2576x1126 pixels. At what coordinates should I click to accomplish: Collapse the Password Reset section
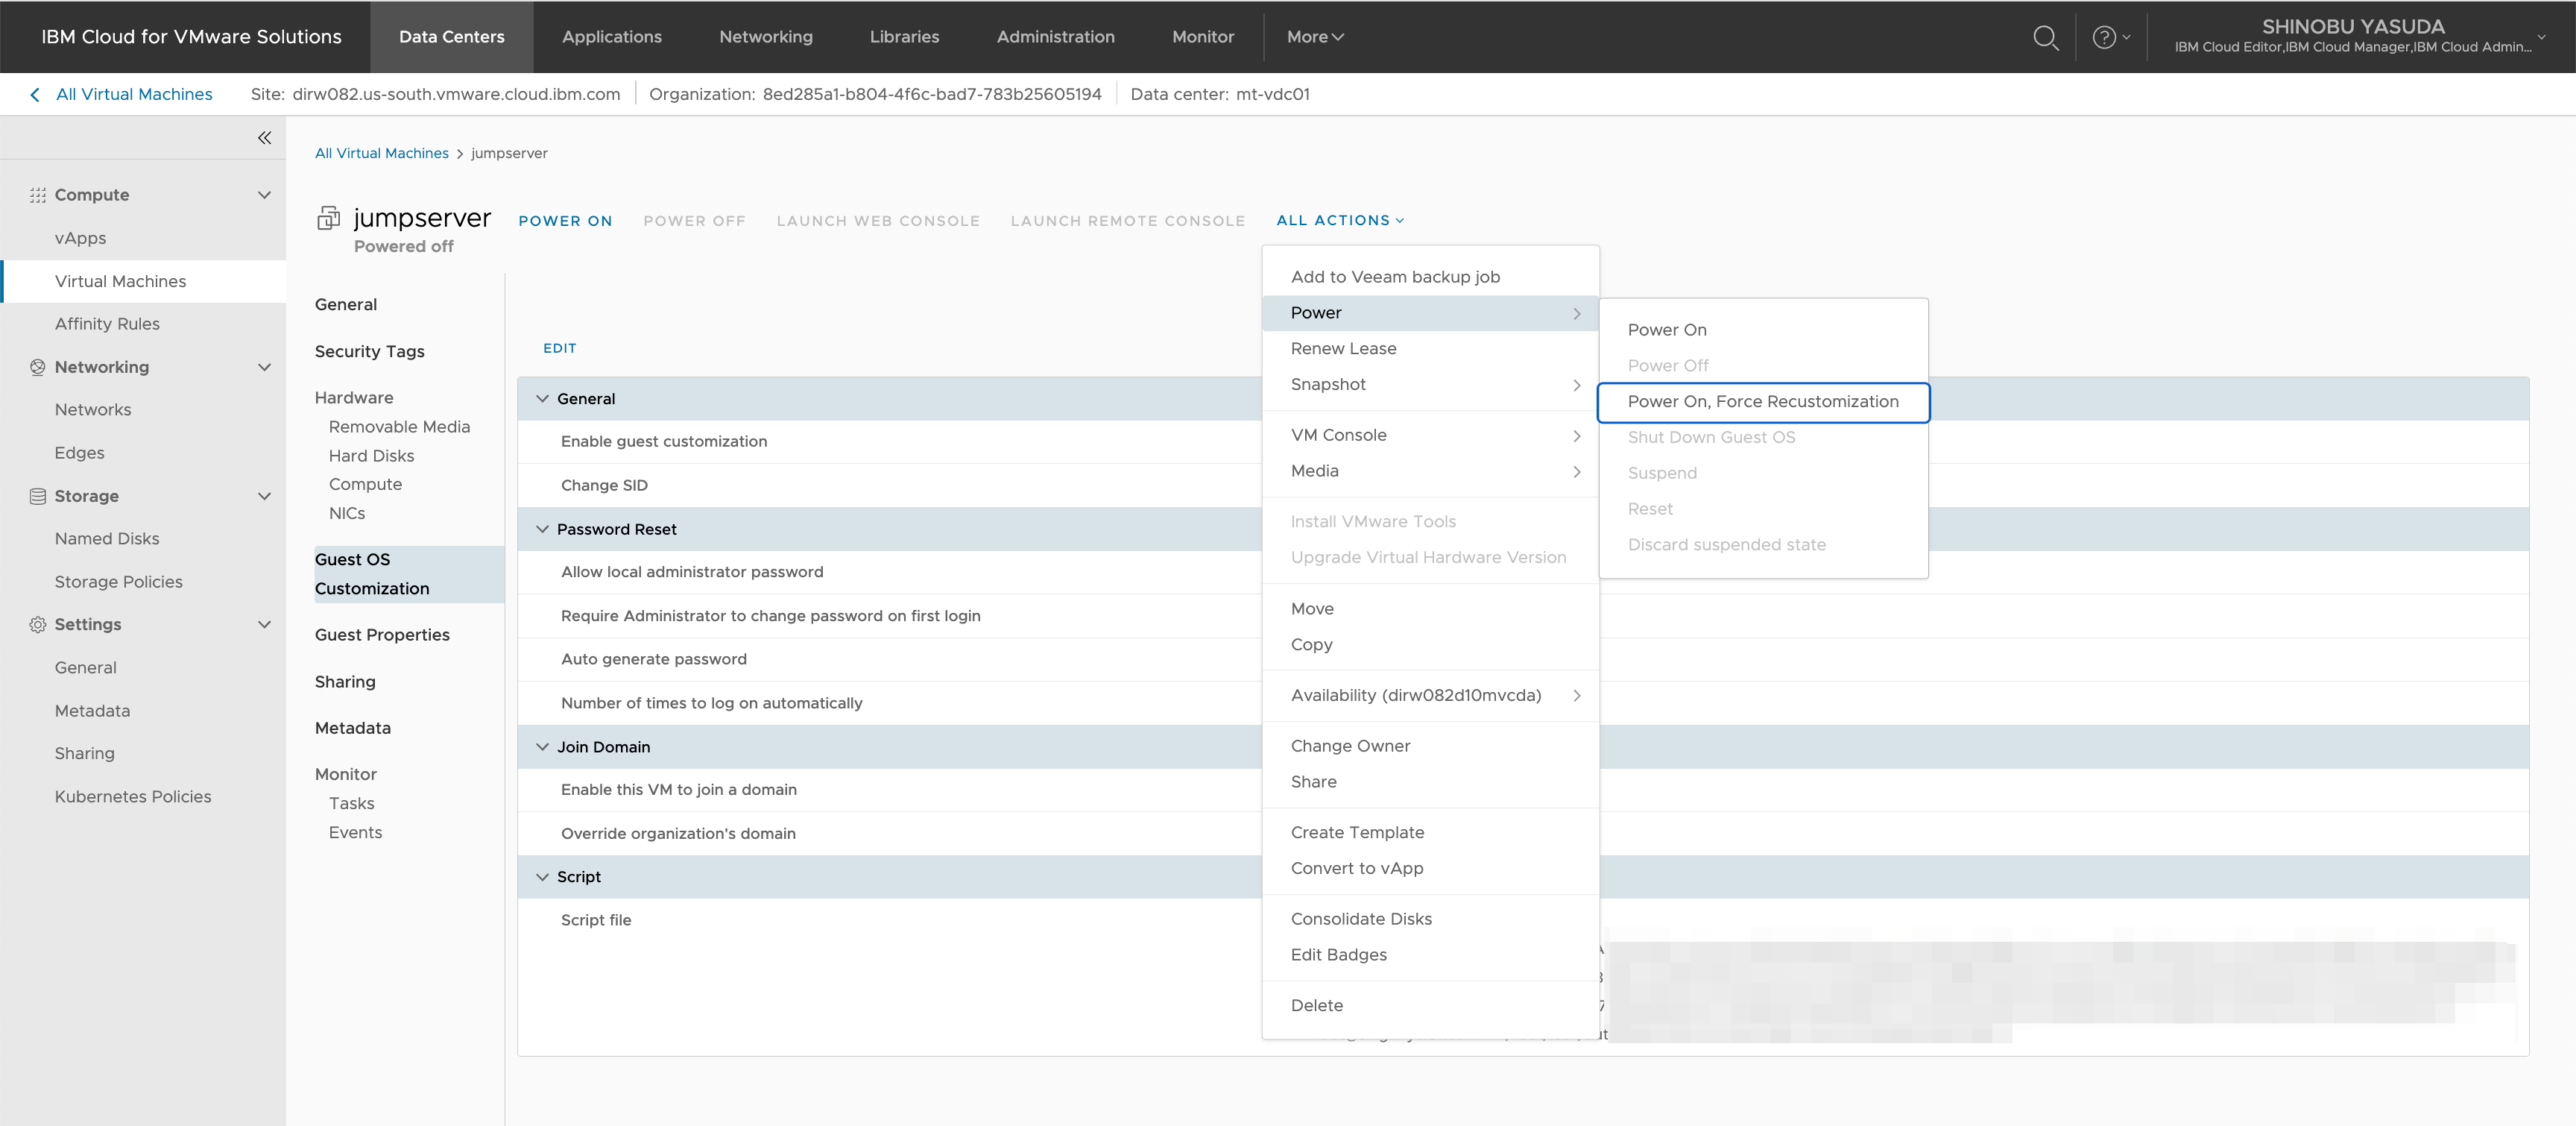point(542,529)
